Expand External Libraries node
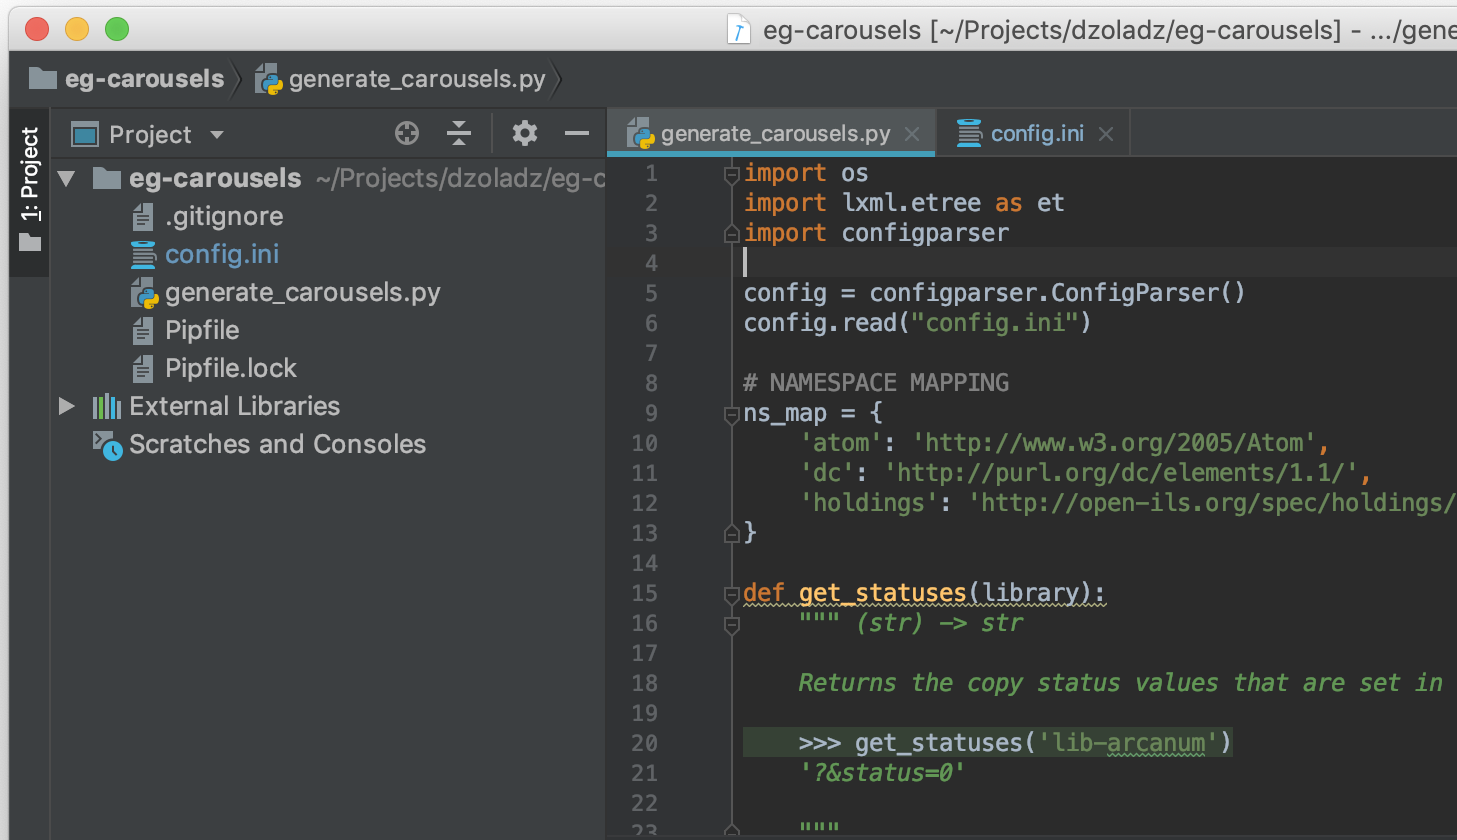Viewport: 1457px width, 840px height. pos(67,406)
